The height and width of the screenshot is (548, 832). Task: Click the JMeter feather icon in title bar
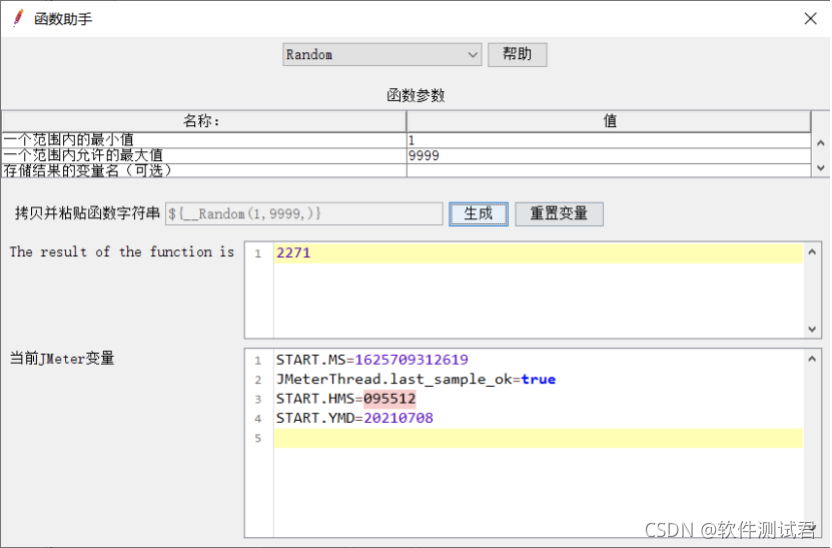pos(18,18)
